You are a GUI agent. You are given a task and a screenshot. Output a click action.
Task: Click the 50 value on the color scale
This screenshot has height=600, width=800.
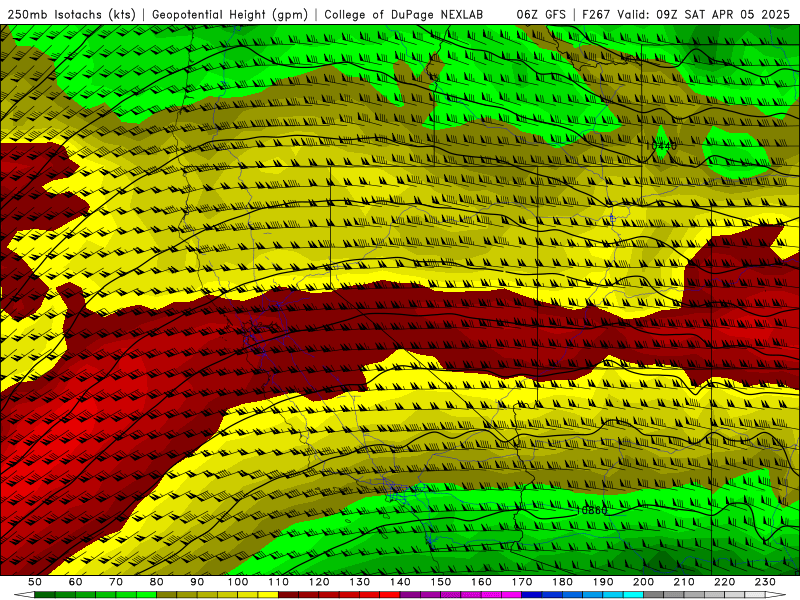pos(35,582)
